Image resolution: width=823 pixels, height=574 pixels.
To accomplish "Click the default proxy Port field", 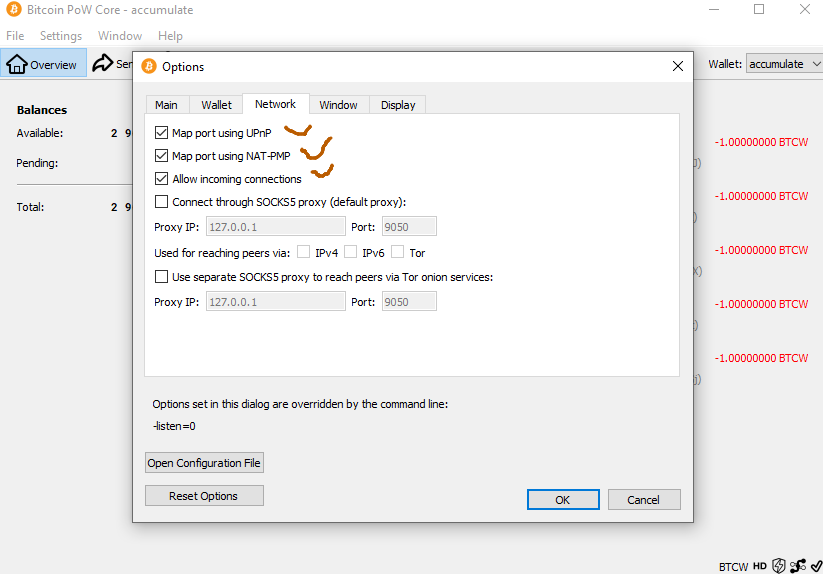I will (409, 227).
